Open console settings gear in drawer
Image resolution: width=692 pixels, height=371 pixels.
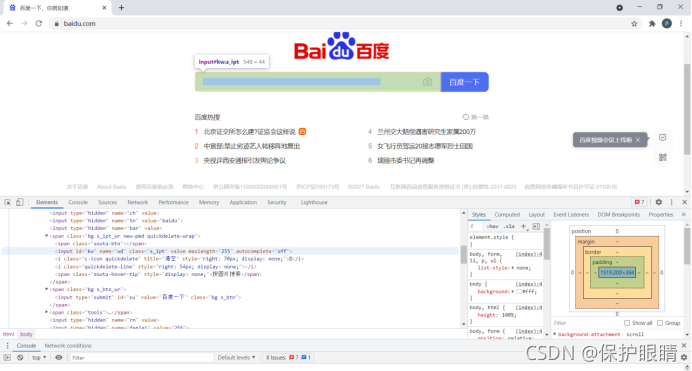pyautogui.click(x=684, y=357)
